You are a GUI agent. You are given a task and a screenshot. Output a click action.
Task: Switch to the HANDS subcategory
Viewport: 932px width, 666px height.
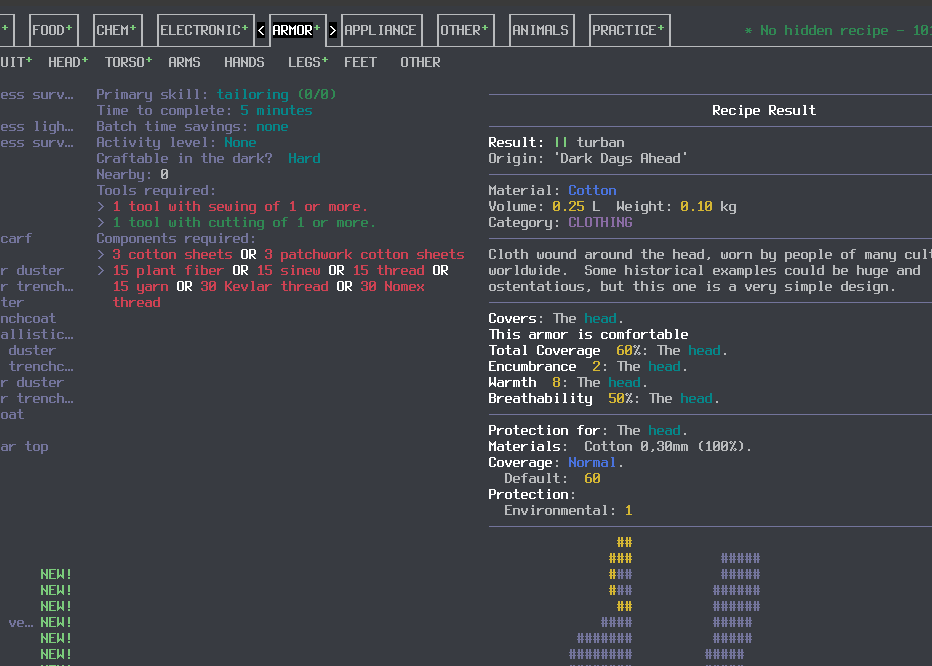(244, 62)
